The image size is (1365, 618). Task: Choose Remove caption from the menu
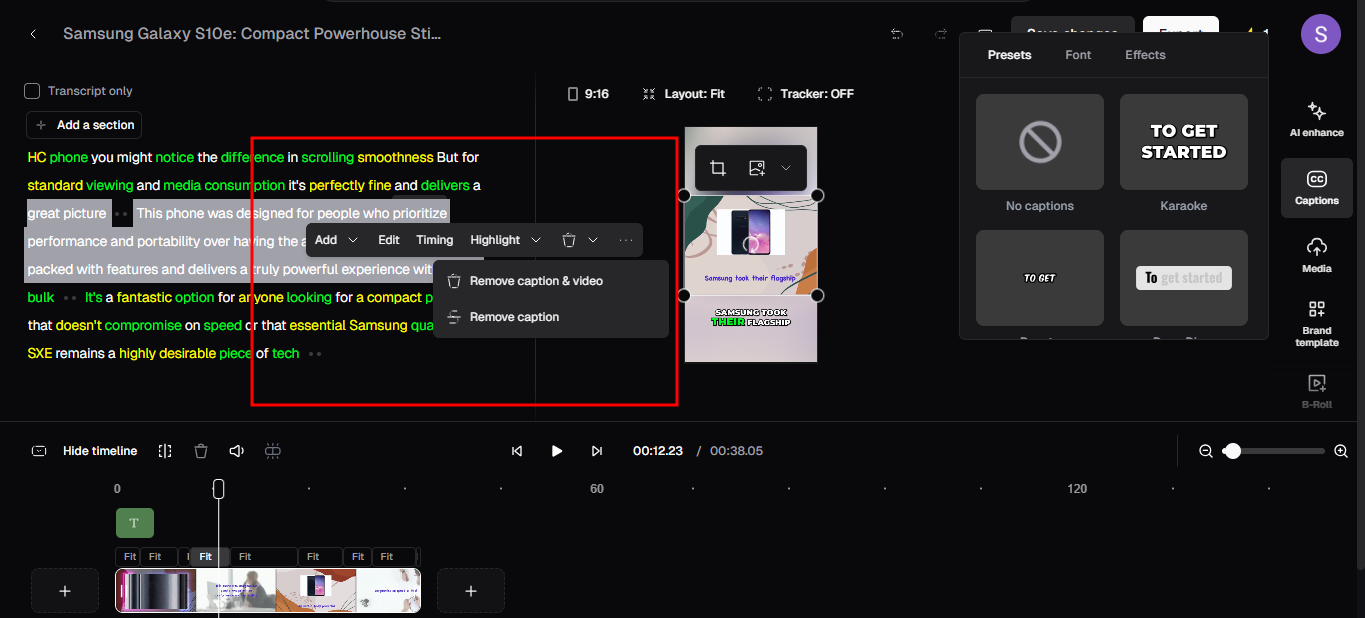[551, 317]
